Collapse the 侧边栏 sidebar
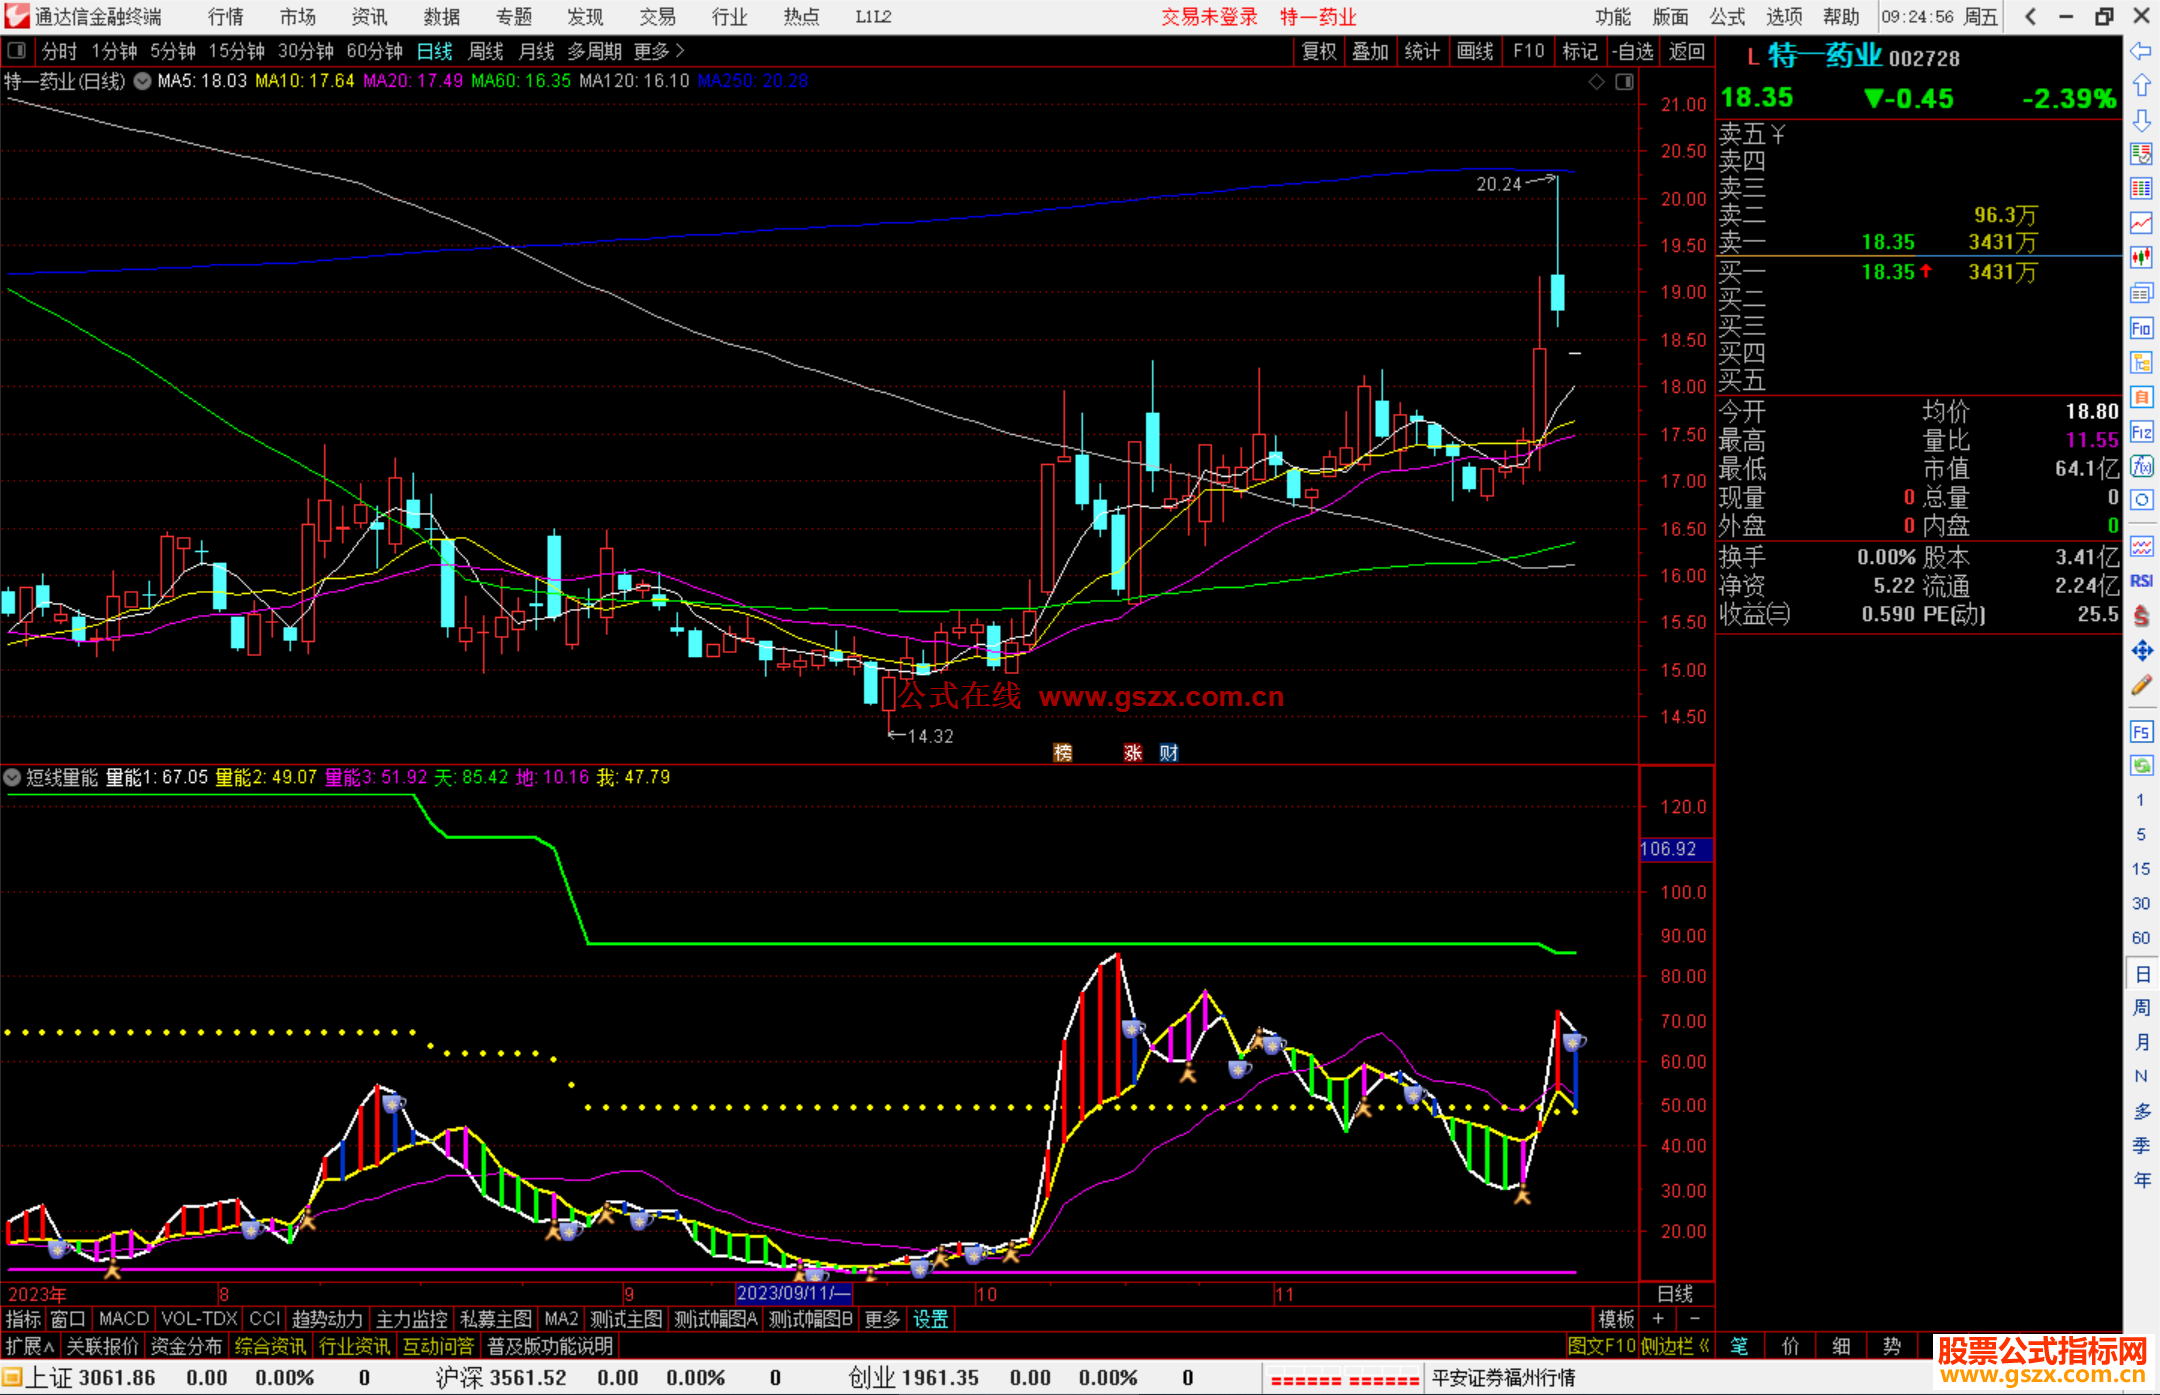This screenshot has height=1395, width=2160. click(1675, 1346)
